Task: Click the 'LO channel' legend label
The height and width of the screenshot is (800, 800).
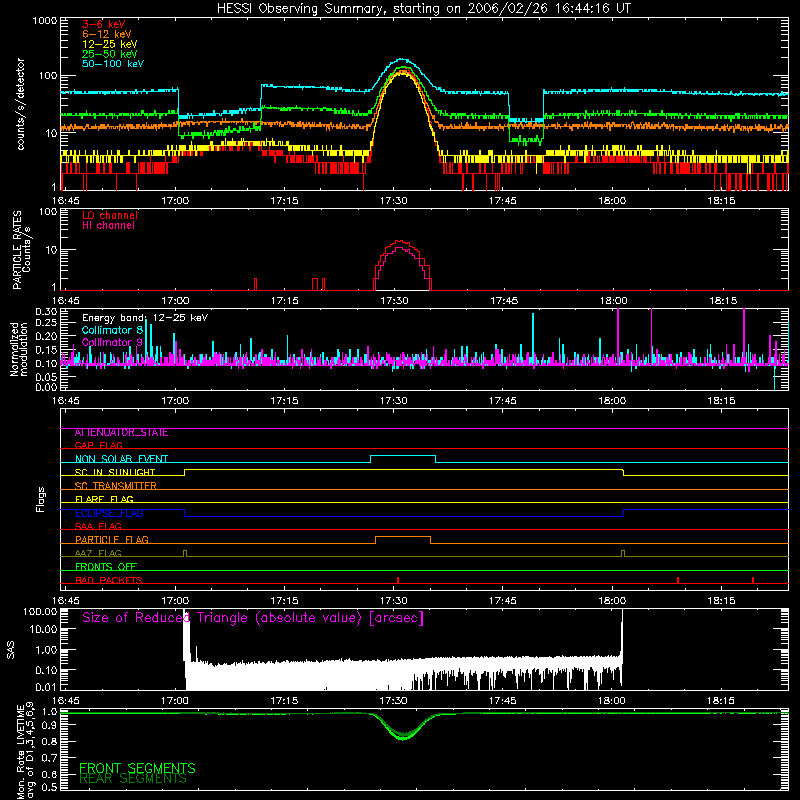Action: click(110, 215)
